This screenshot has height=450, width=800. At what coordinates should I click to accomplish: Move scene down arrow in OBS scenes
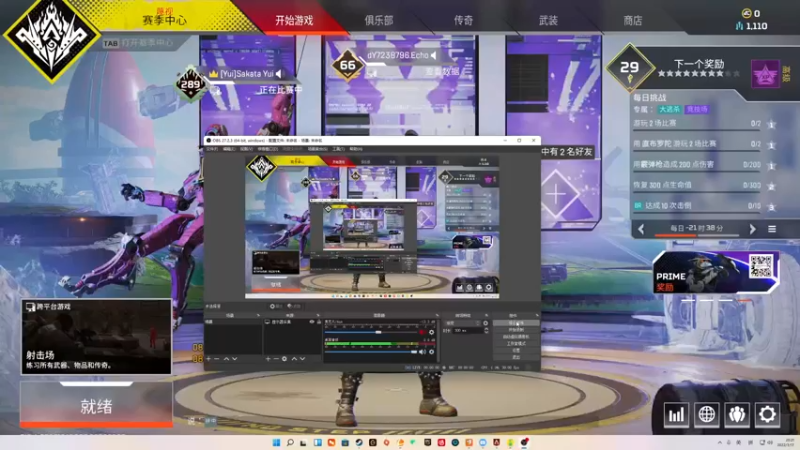coord(235,359)
